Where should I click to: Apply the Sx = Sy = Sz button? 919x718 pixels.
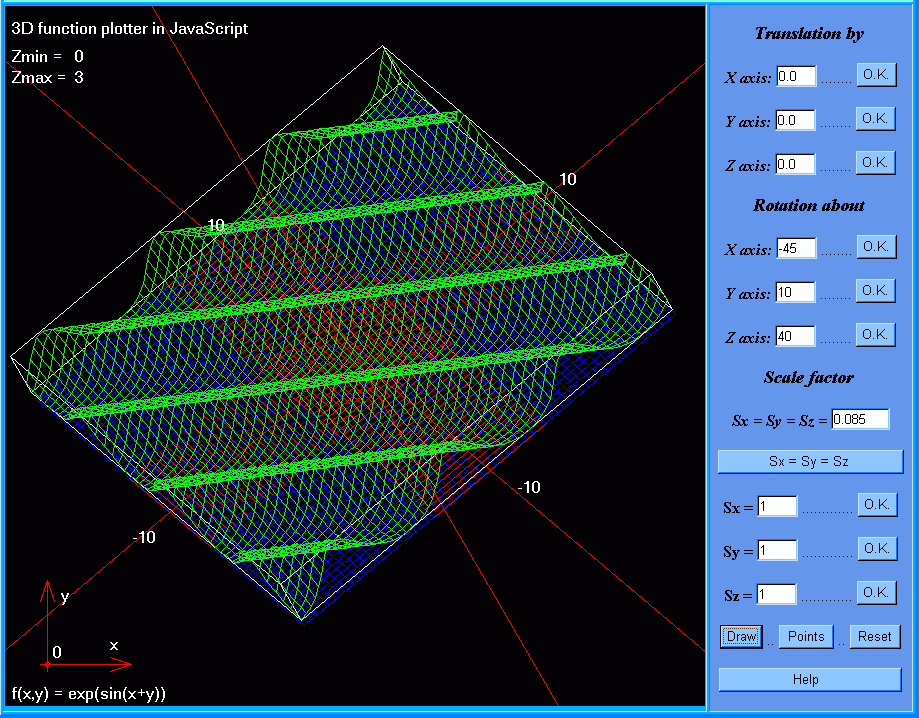tap(811, 461)
